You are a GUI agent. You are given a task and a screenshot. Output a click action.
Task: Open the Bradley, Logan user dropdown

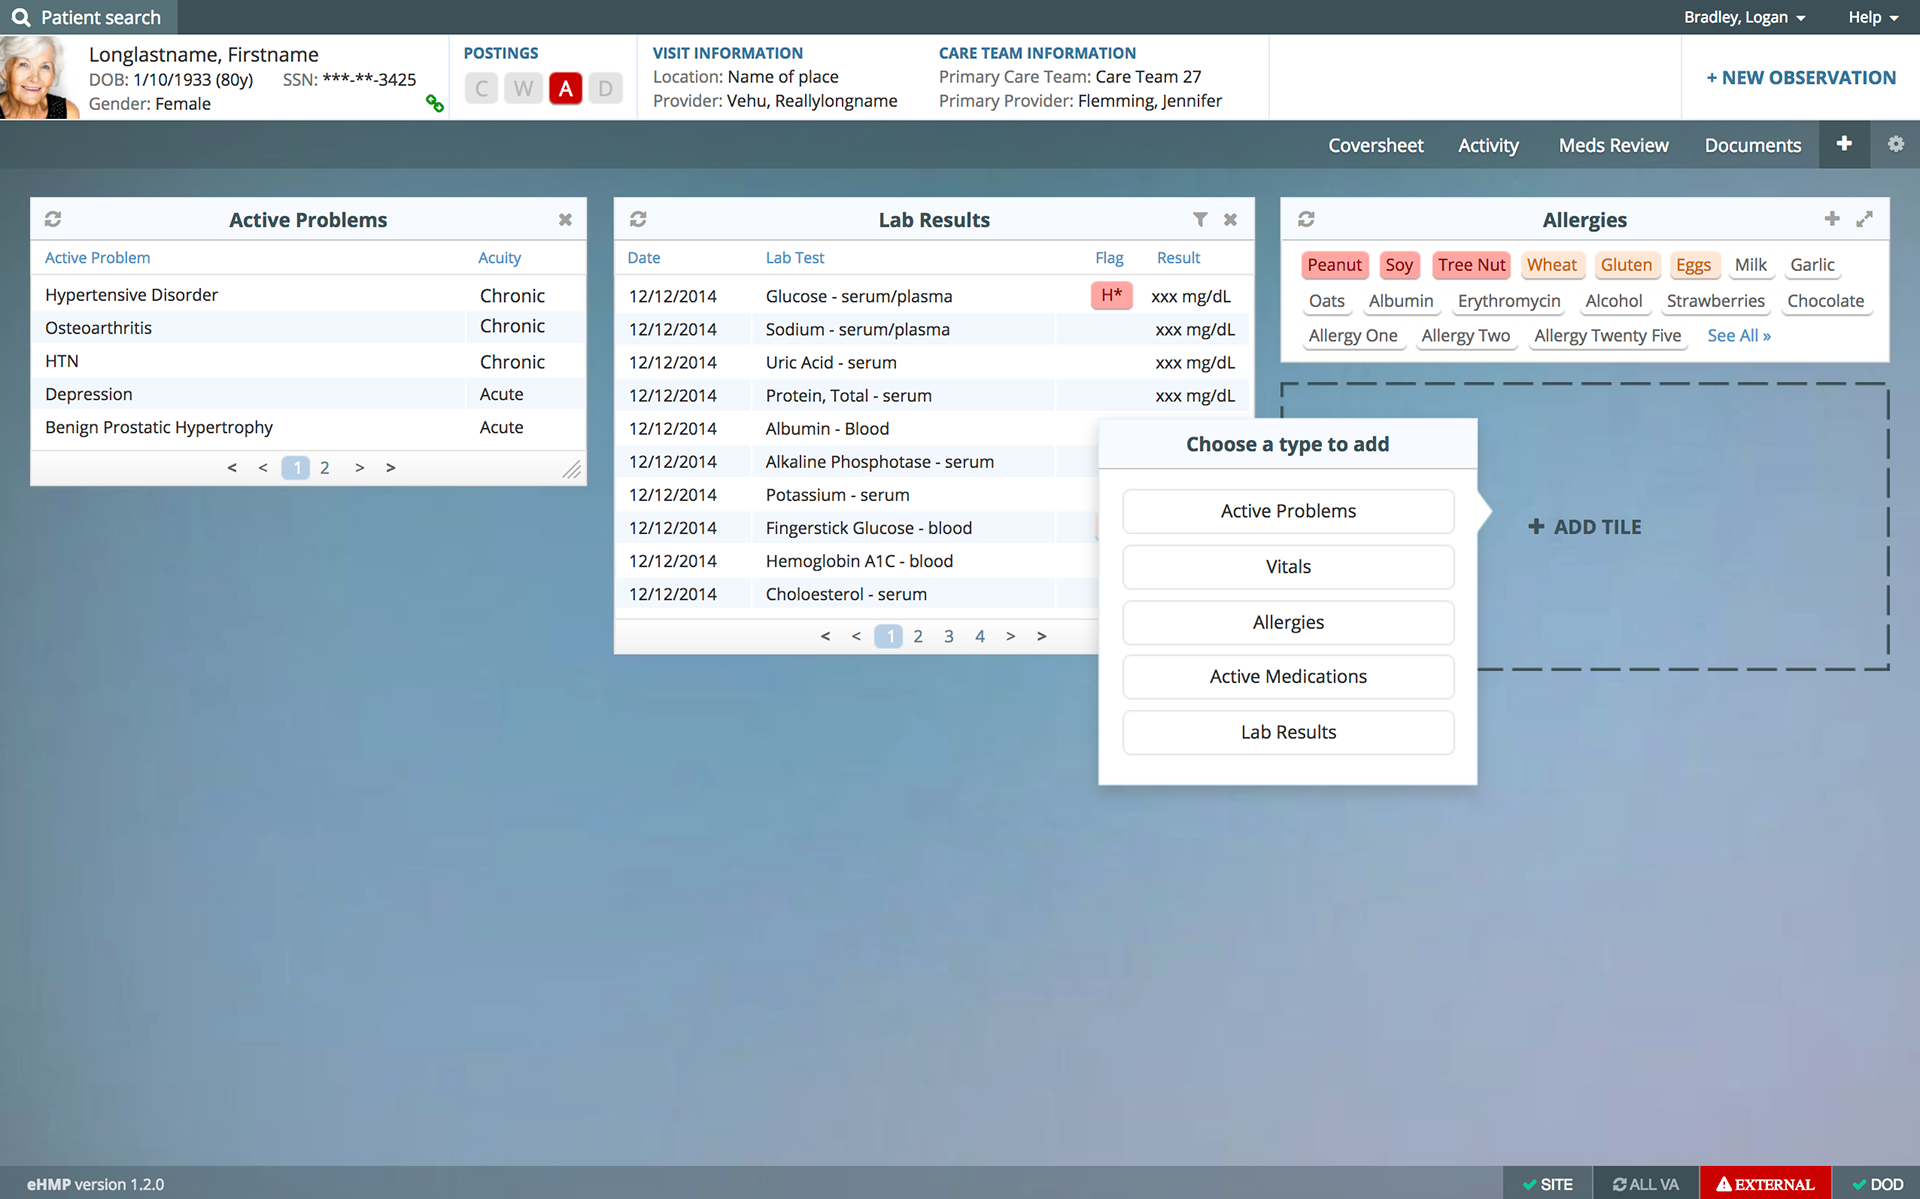(1744, 17)
